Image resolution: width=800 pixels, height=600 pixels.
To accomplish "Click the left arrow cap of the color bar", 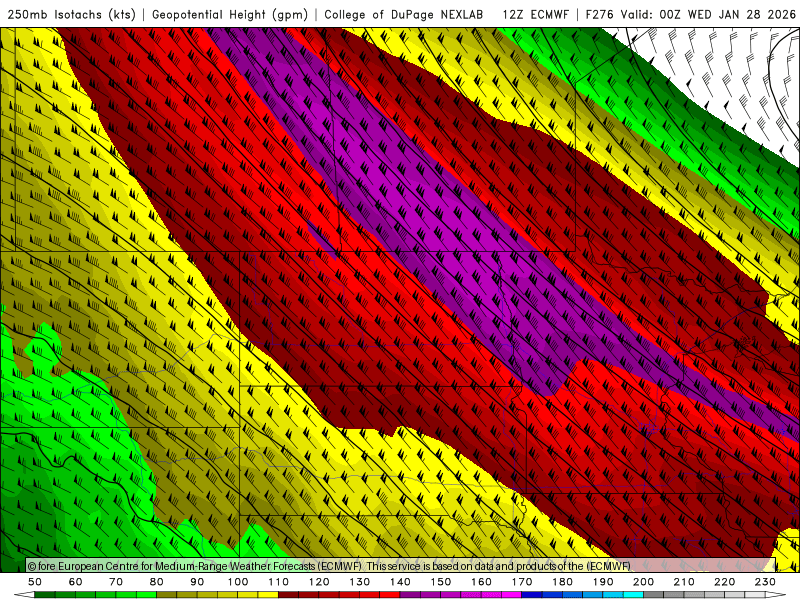I will click(24, 595).
